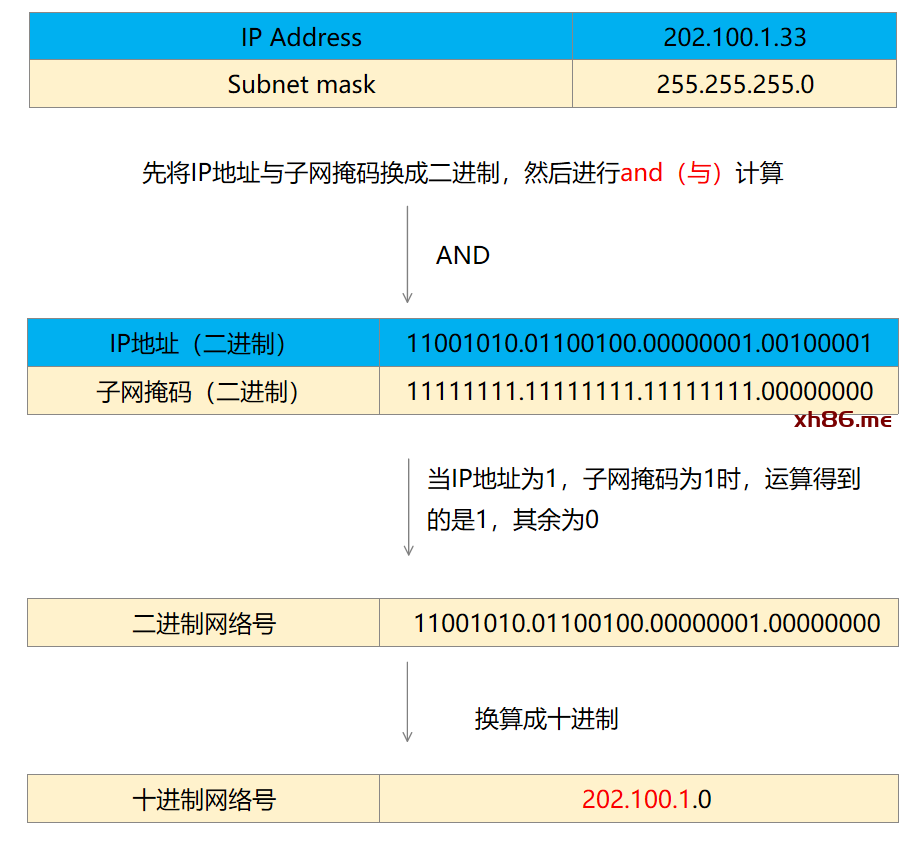Click the 202.100.1.33 address cell
This screenshot has height=855, width=922.
point(734,38)
